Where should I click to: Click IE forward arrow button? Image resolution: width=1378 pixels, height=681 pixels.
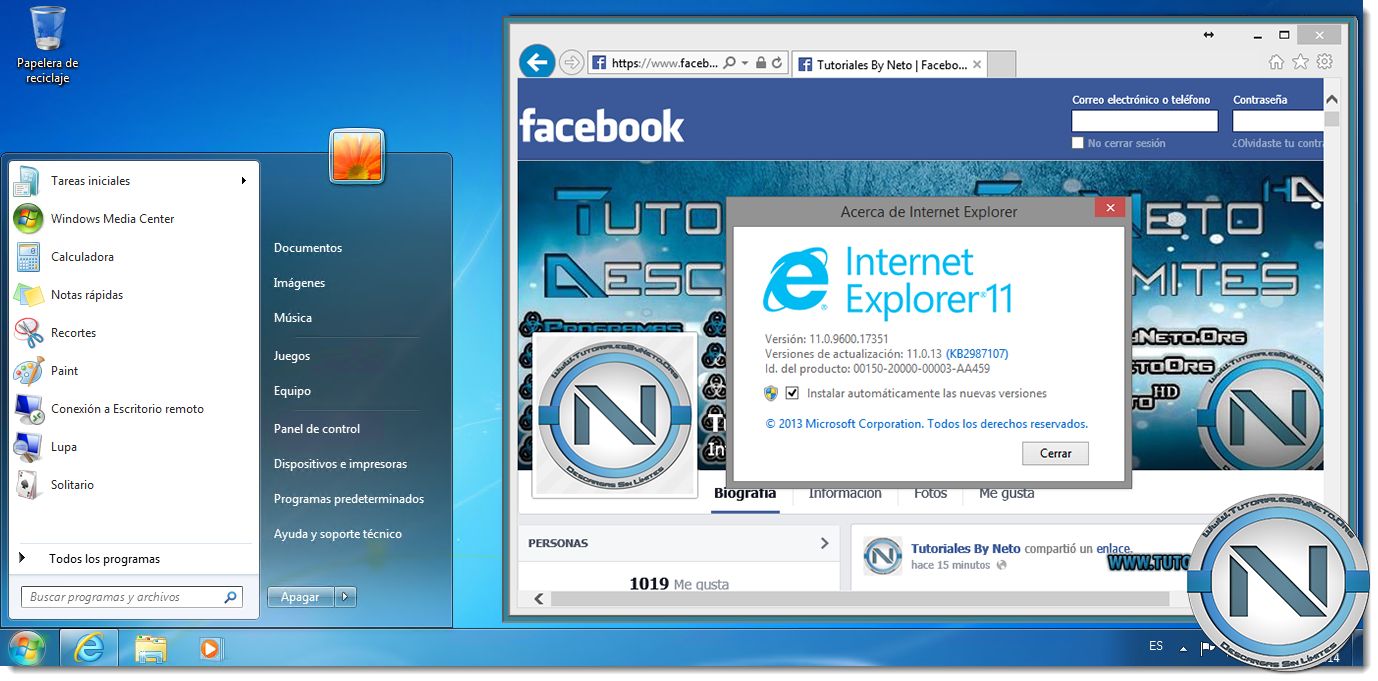coord(571,63)
